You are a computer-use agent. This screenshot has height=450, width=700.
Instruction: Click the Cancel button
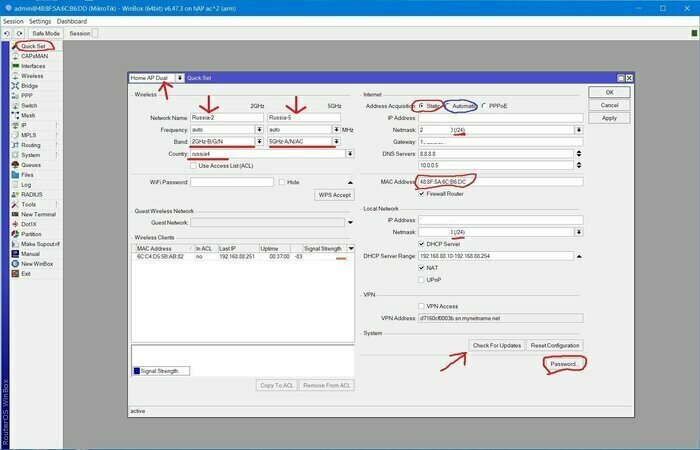(609, 105)
